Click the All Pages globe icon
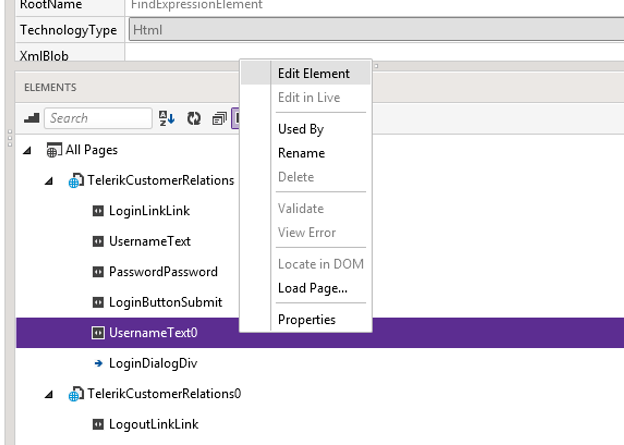This screenshot has height=445, width=624. pyautogui.click(x=55, y=150)
